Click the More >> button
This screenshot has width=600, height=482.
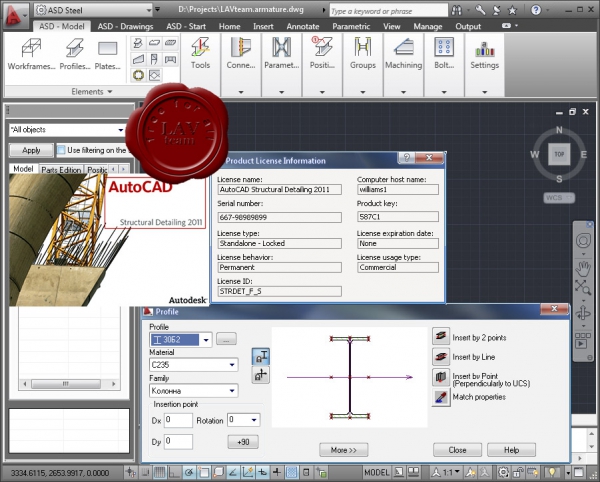point(344,450)
